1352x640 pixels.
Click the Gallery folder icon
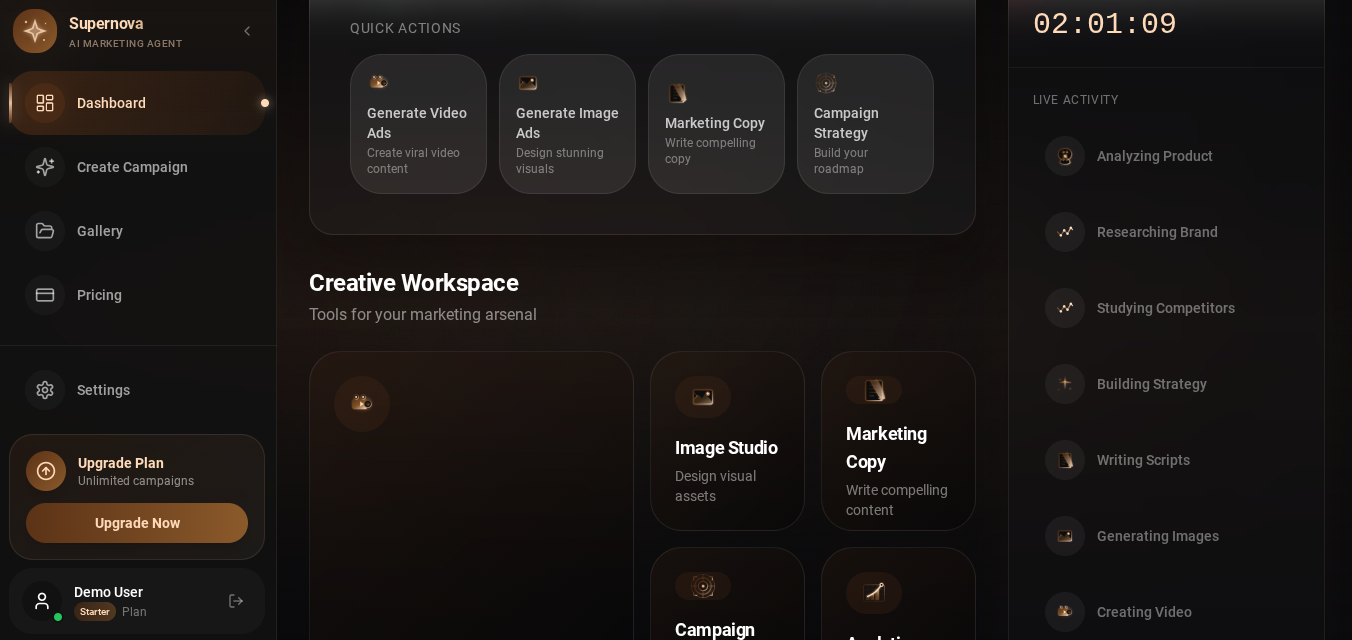tap(45, 231)
